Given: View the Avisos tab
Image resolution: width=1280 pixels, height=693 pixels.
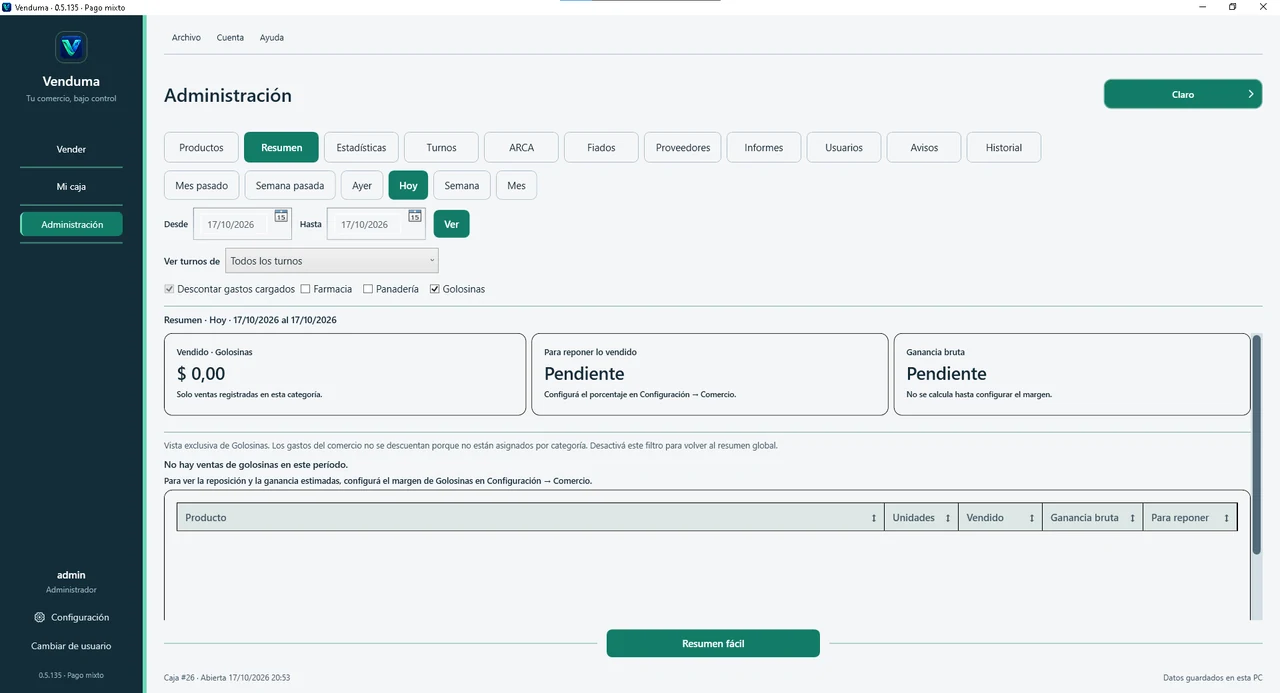Looking at the screenshot, I should tap(924, 147).
